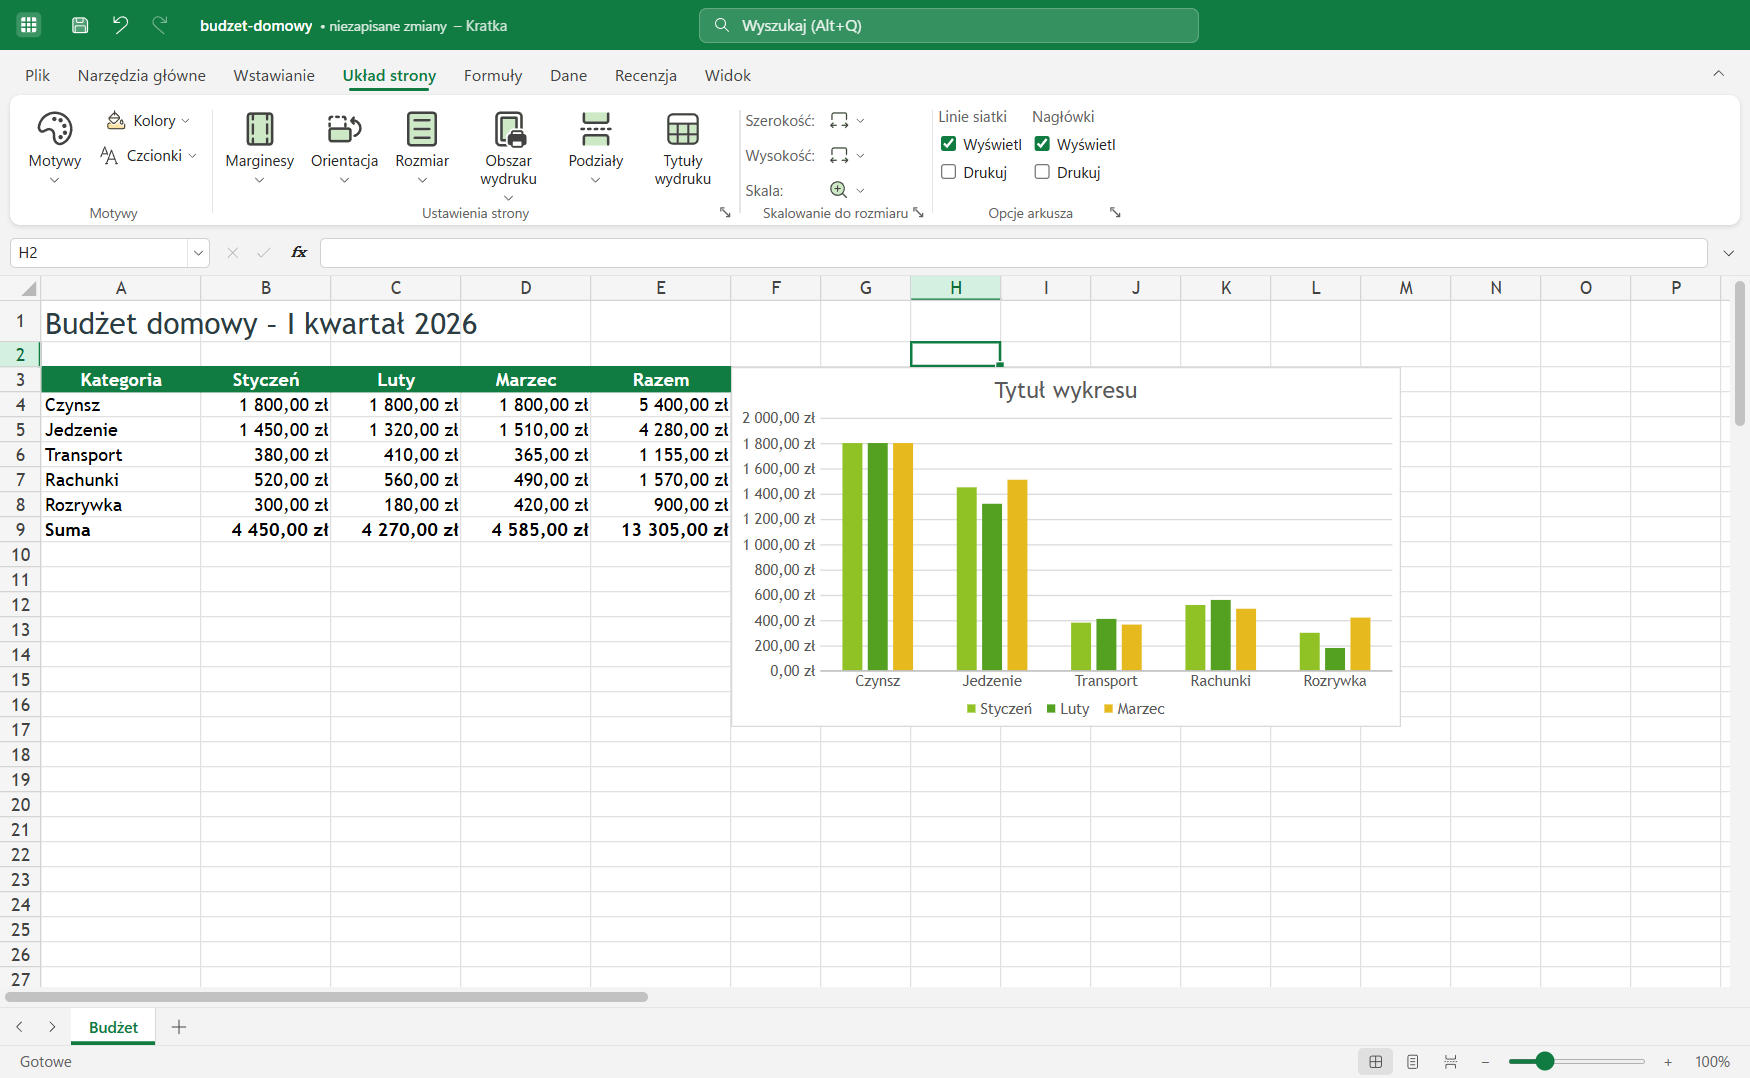Open Orientacja page orientation menu
The image size is (1750, 1078).
(x=344, y=148)
